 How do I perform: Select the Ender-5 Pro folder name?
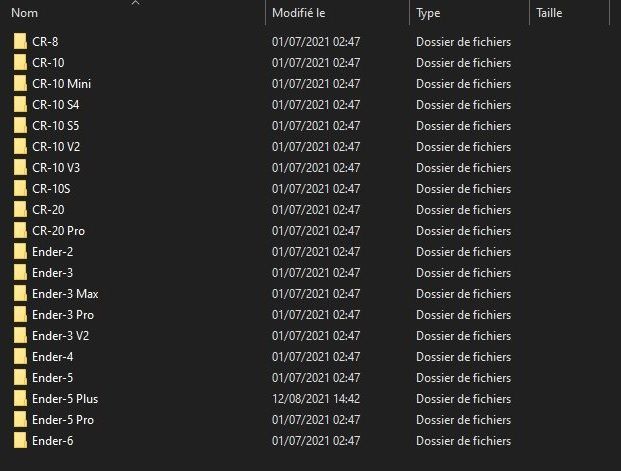coord(63,420)
